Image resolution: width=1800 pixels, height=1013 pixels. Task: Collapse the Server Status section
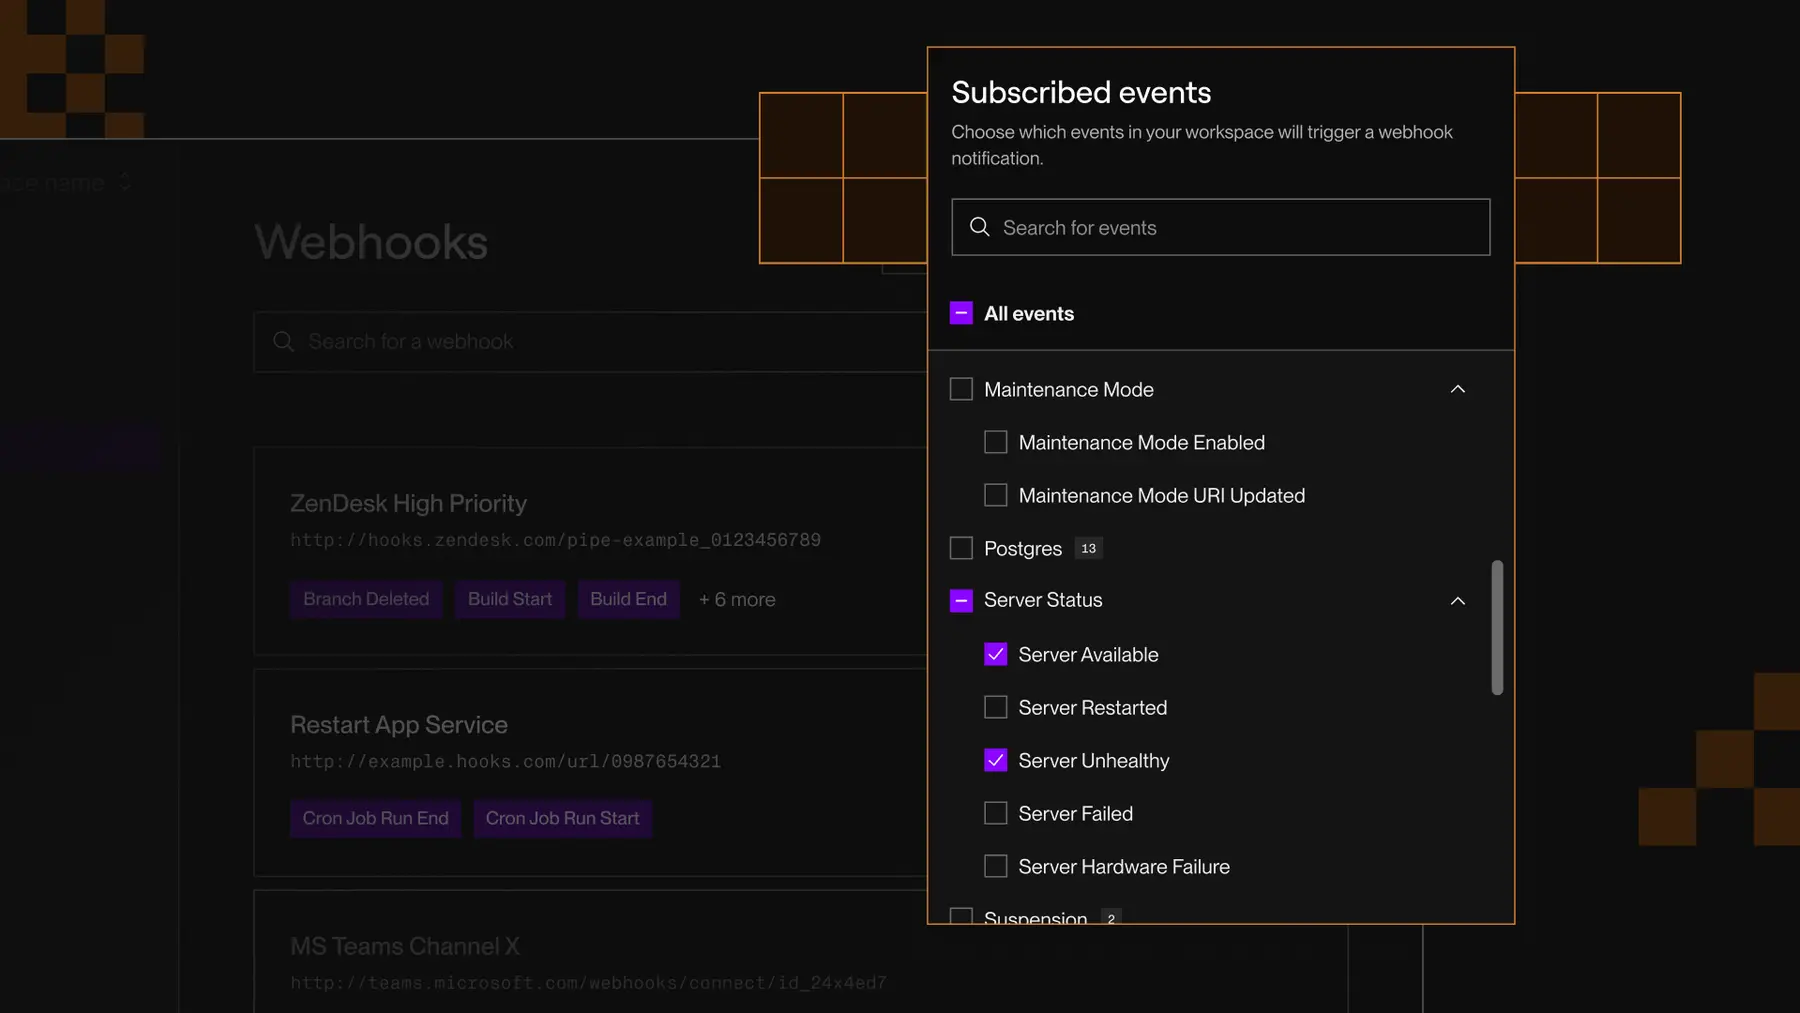pos(1457,600)
